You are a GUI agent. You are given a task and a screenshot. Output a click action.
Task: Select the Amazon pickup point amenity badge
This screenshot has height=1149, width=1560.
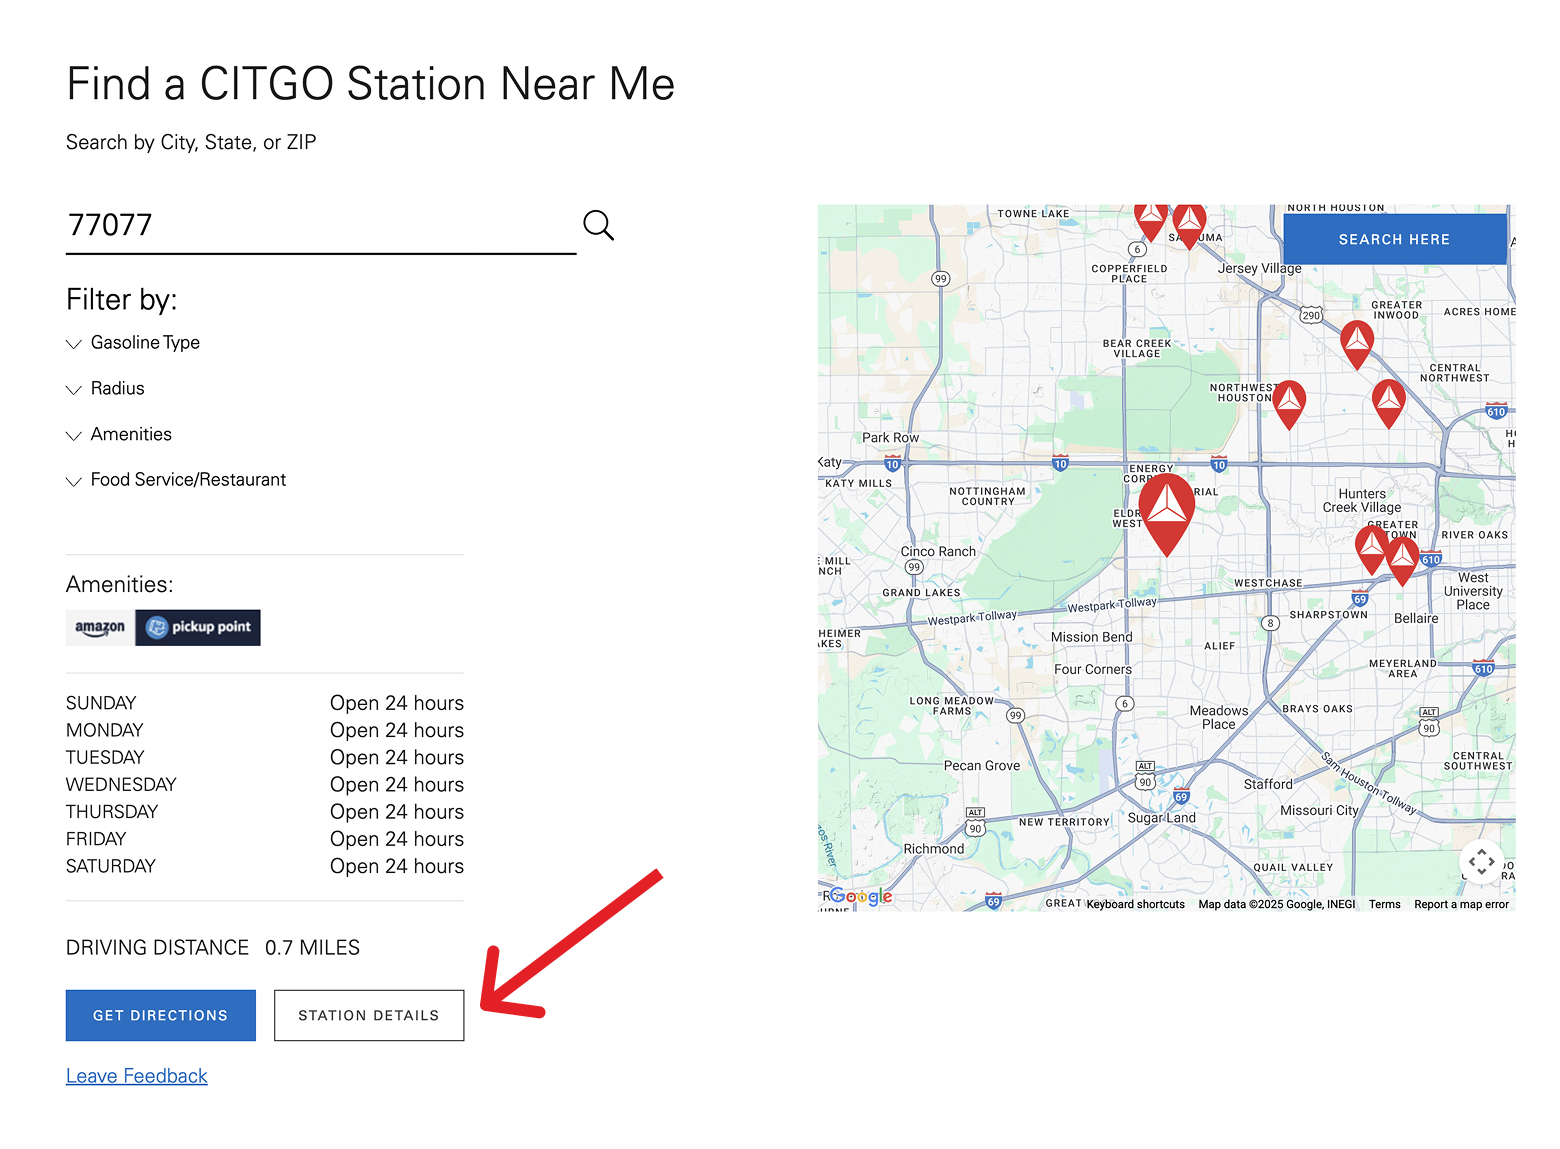point(163,627)
